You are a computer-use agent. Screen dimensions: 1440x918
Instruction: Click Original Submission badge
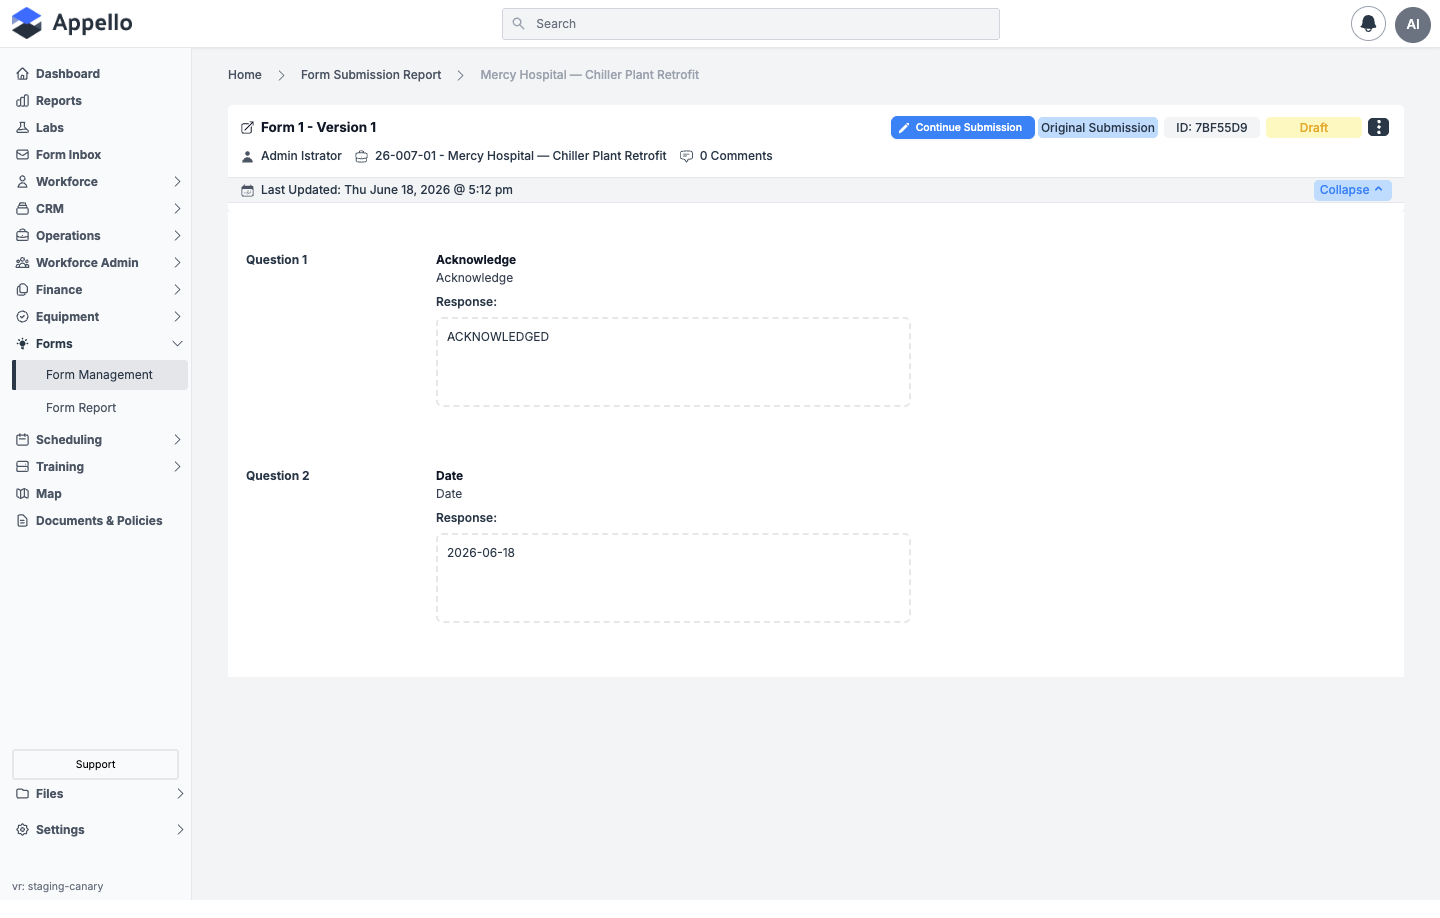click(1098, 128)
